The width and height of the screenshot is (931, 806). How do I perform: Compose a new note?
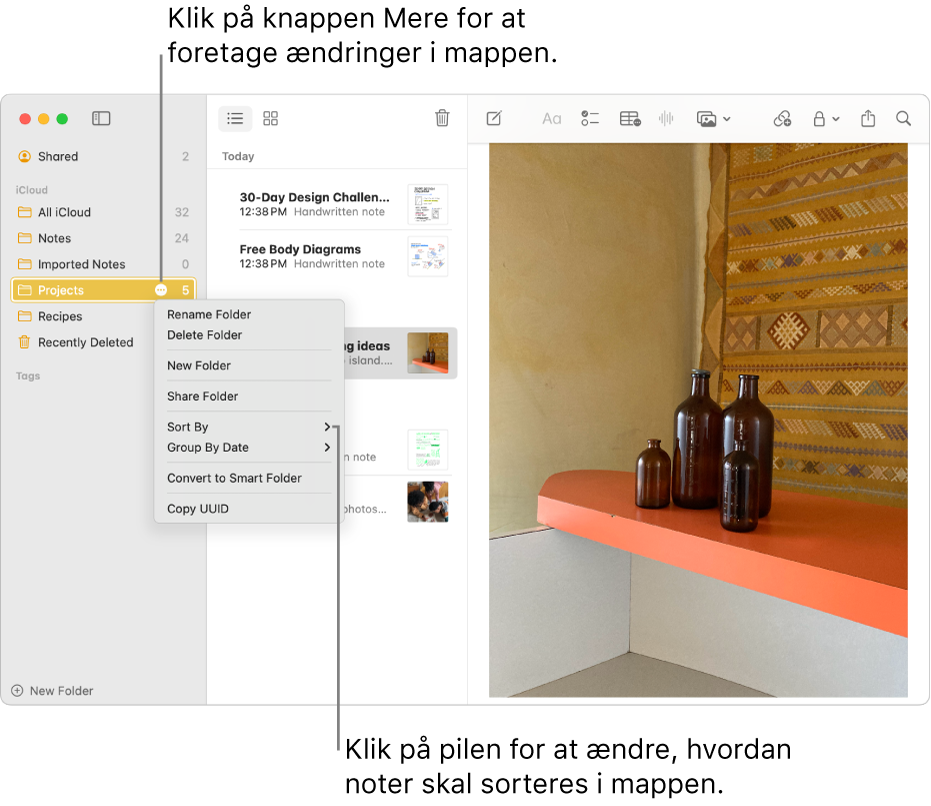[494, 118]
